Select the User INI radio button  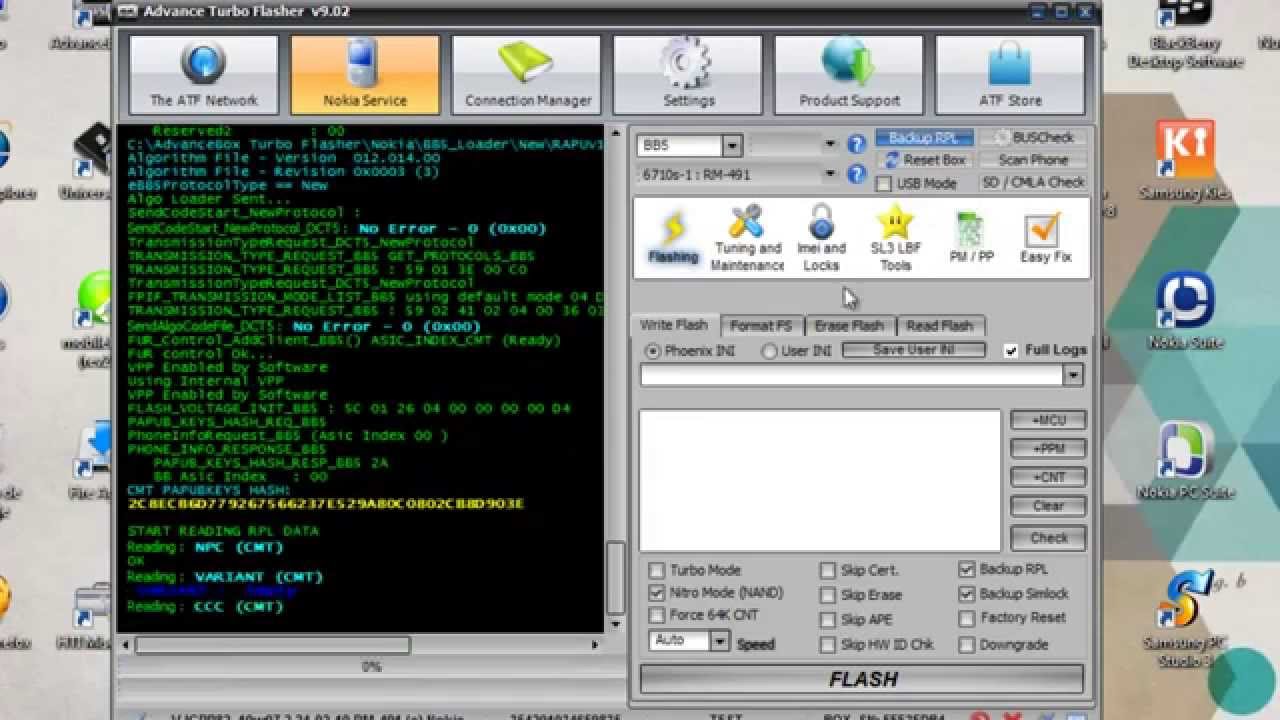[769, 351]
